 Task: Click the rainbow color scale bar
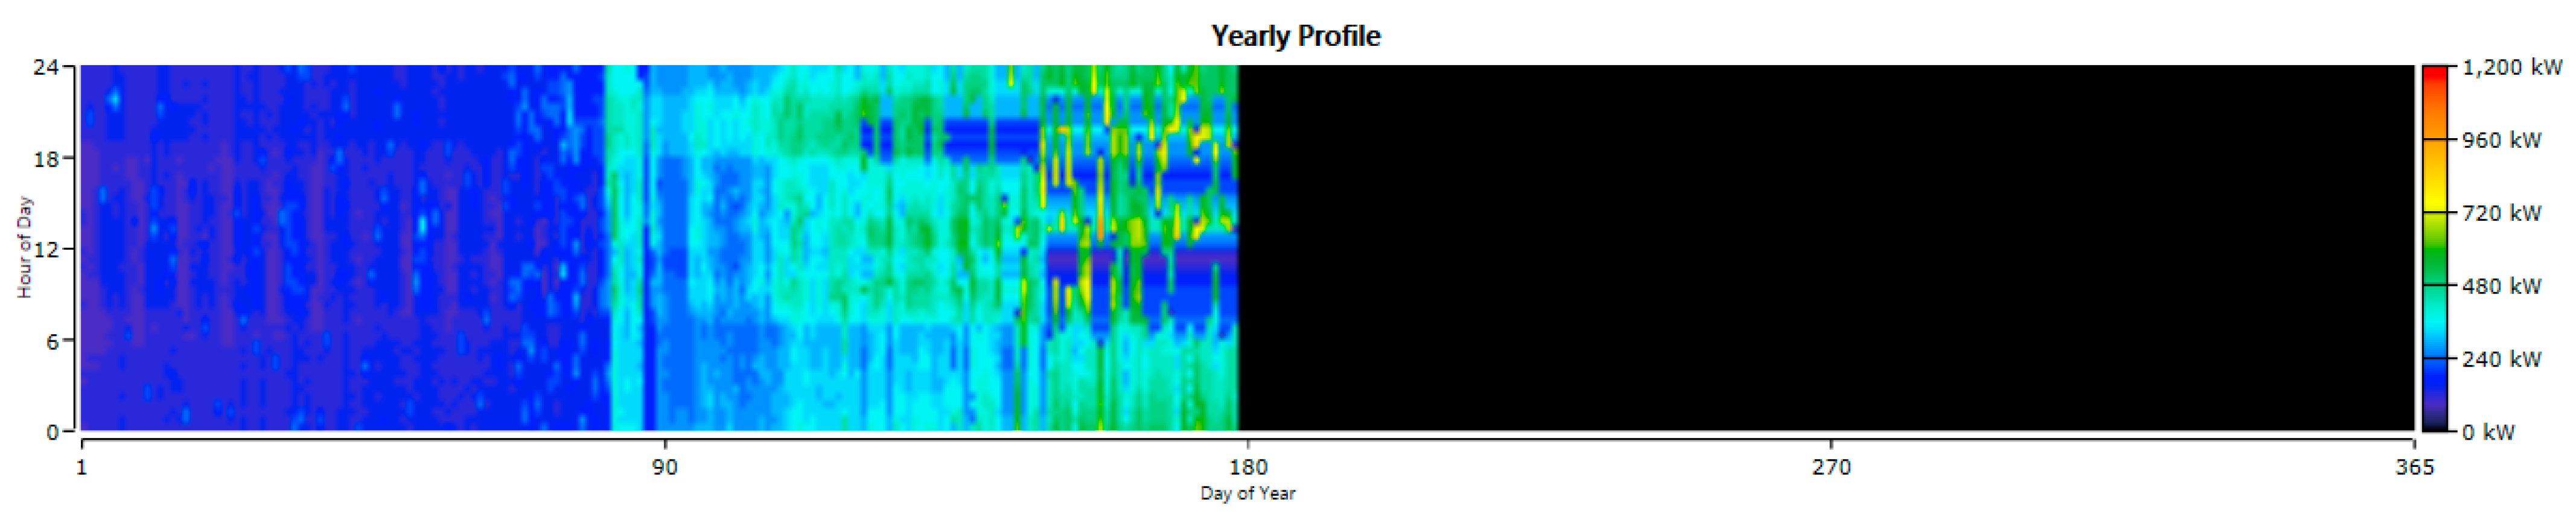click(2435, 248)
